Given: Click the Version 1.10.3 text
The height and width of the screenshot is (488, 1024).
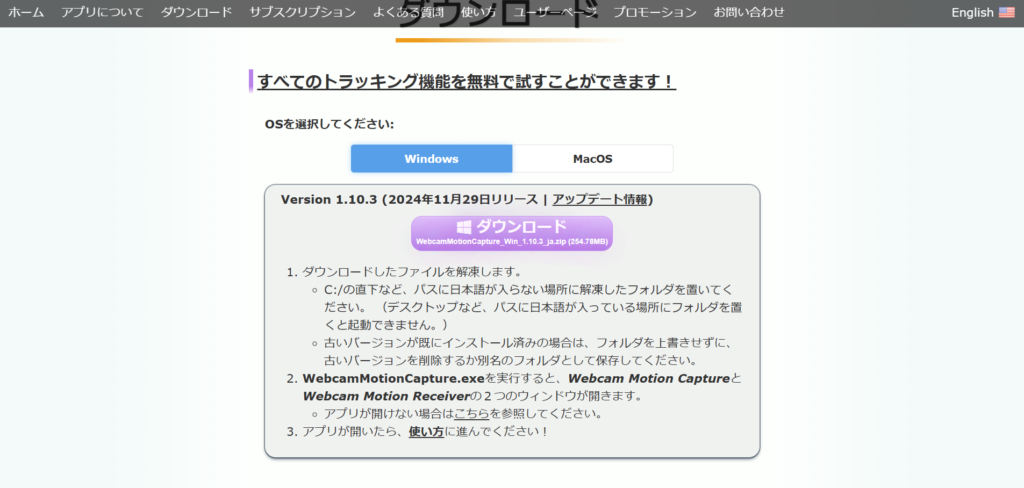Looking at the screenshot, I should (329, 199).
